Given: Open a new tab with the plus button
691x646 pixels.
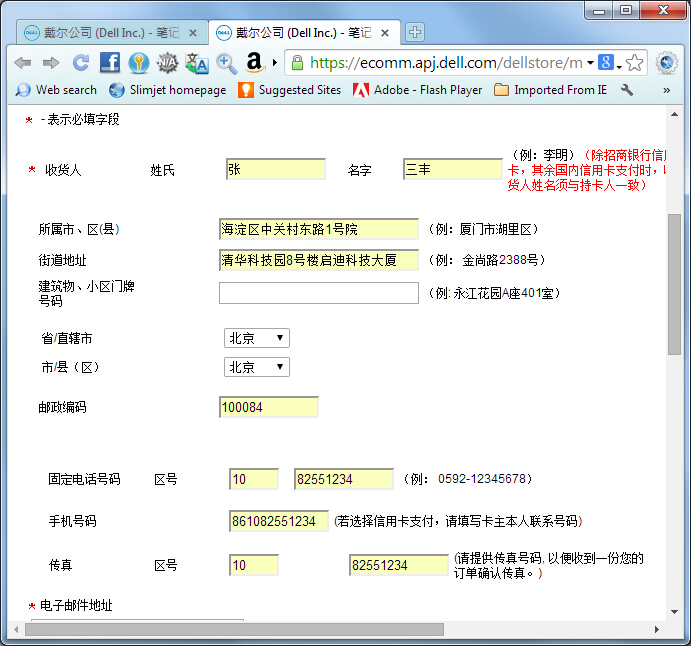Looking at the screenshot, I should coord(415,32).
